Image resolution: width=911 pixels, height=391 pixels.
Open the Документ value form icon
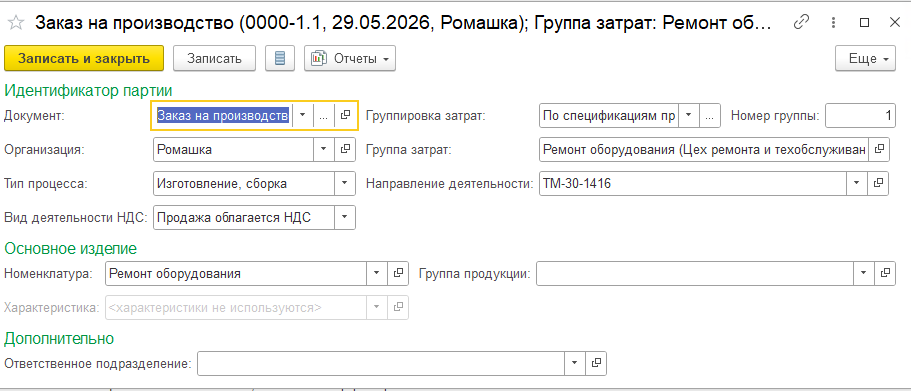tap(345, 115)
